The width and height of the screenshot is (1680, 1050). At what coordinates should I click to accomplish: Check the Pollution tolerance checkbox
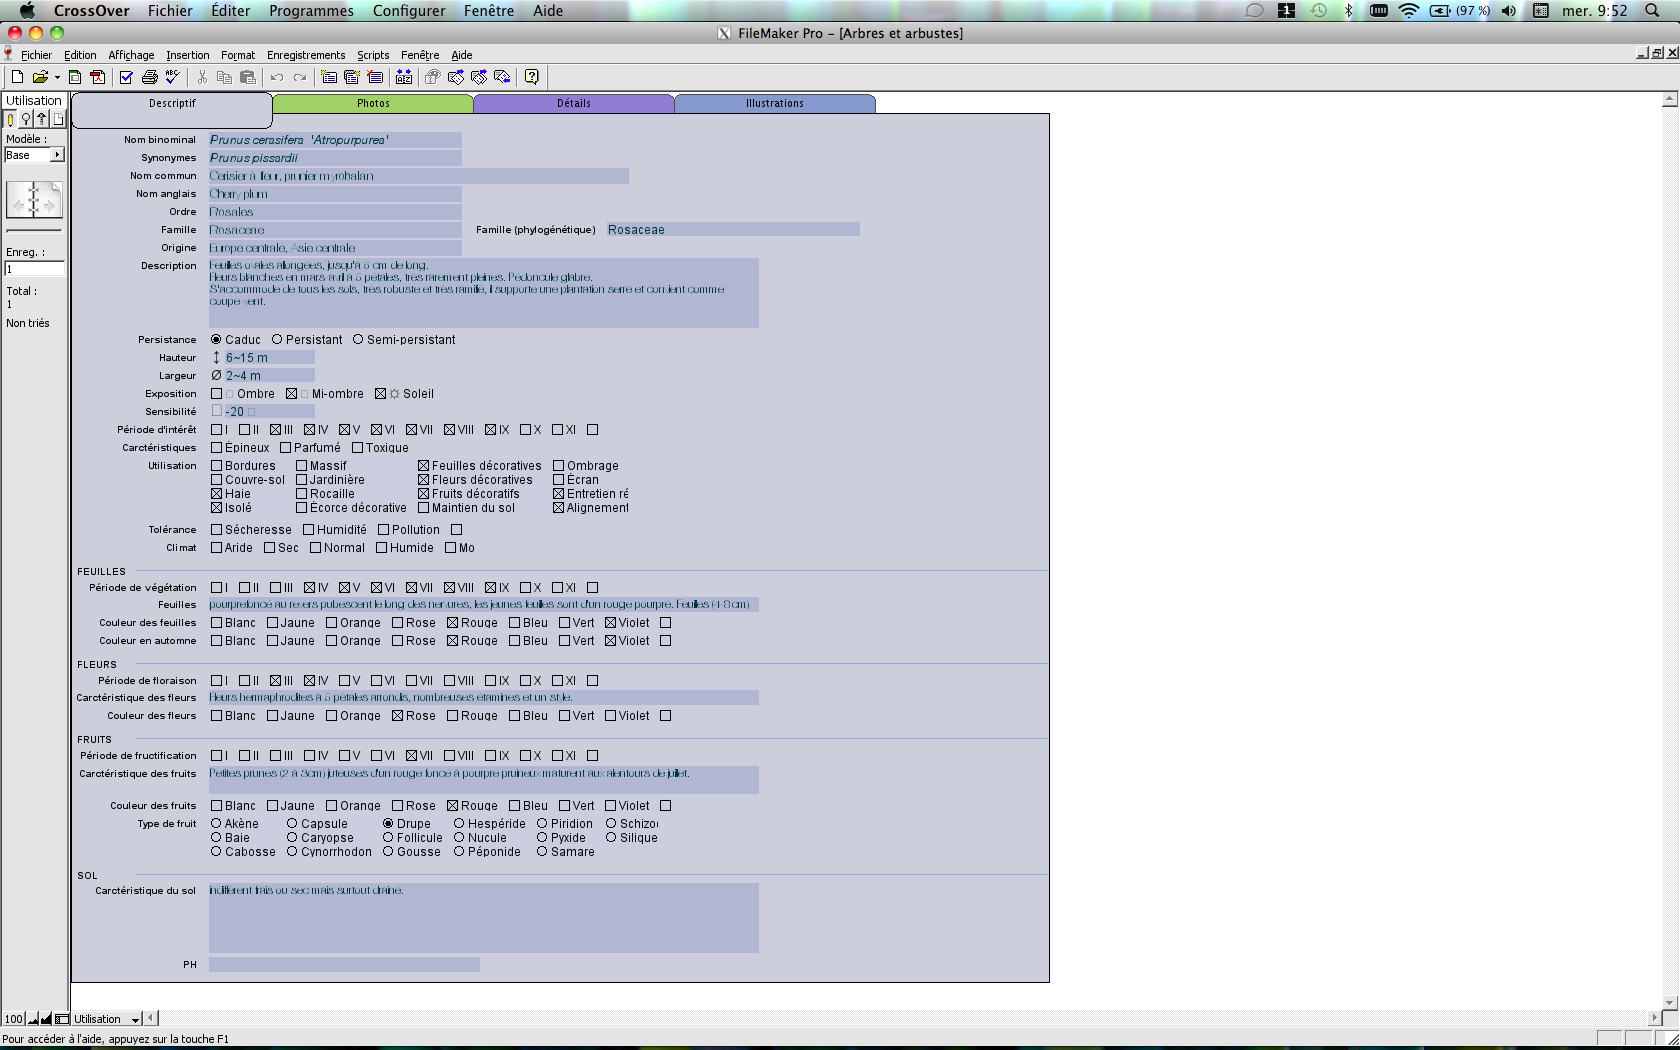(384, 530)
